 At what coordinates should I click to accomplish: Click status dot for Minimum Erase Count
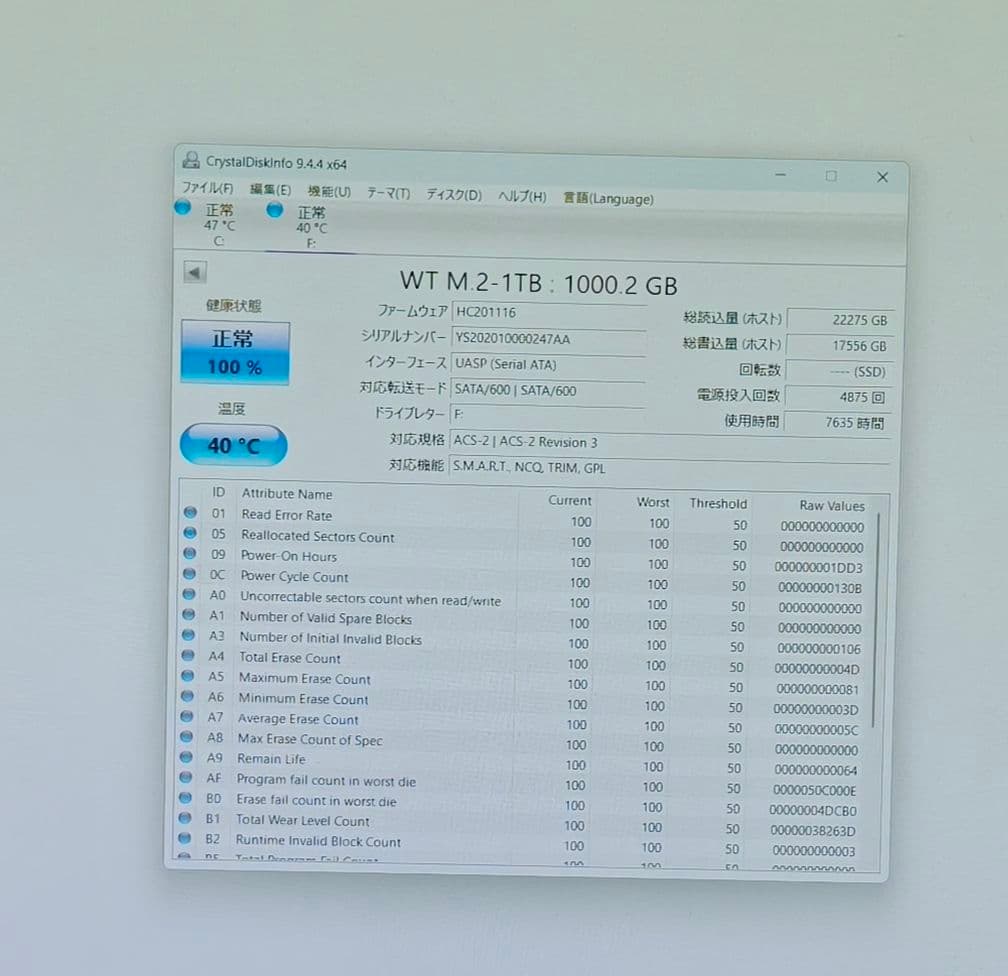click(187, 696)
